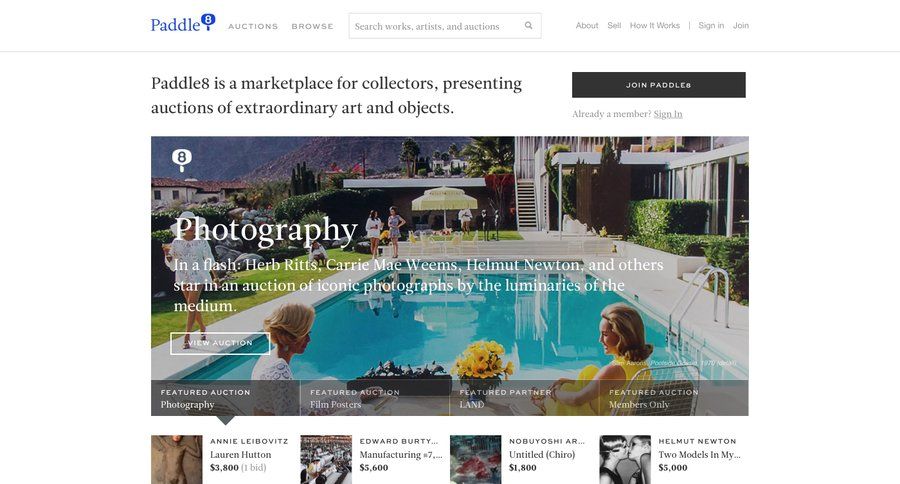
Task: Open the About page link
Action: tap(587, 25)
